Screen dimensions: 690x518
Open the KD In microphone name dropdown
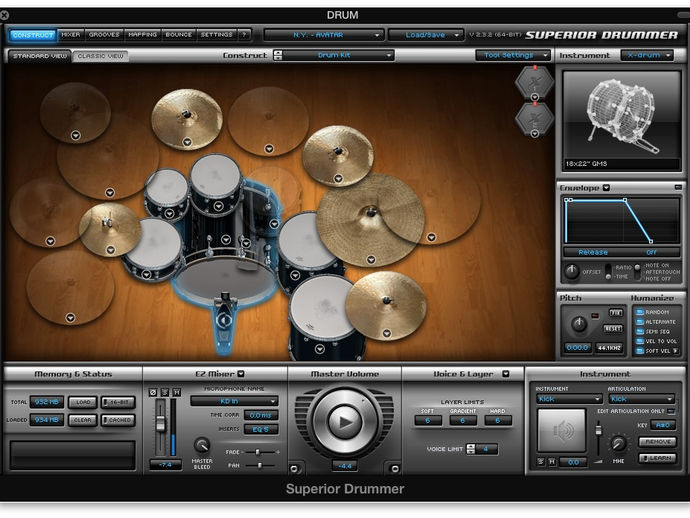click(x=234, y=401)
